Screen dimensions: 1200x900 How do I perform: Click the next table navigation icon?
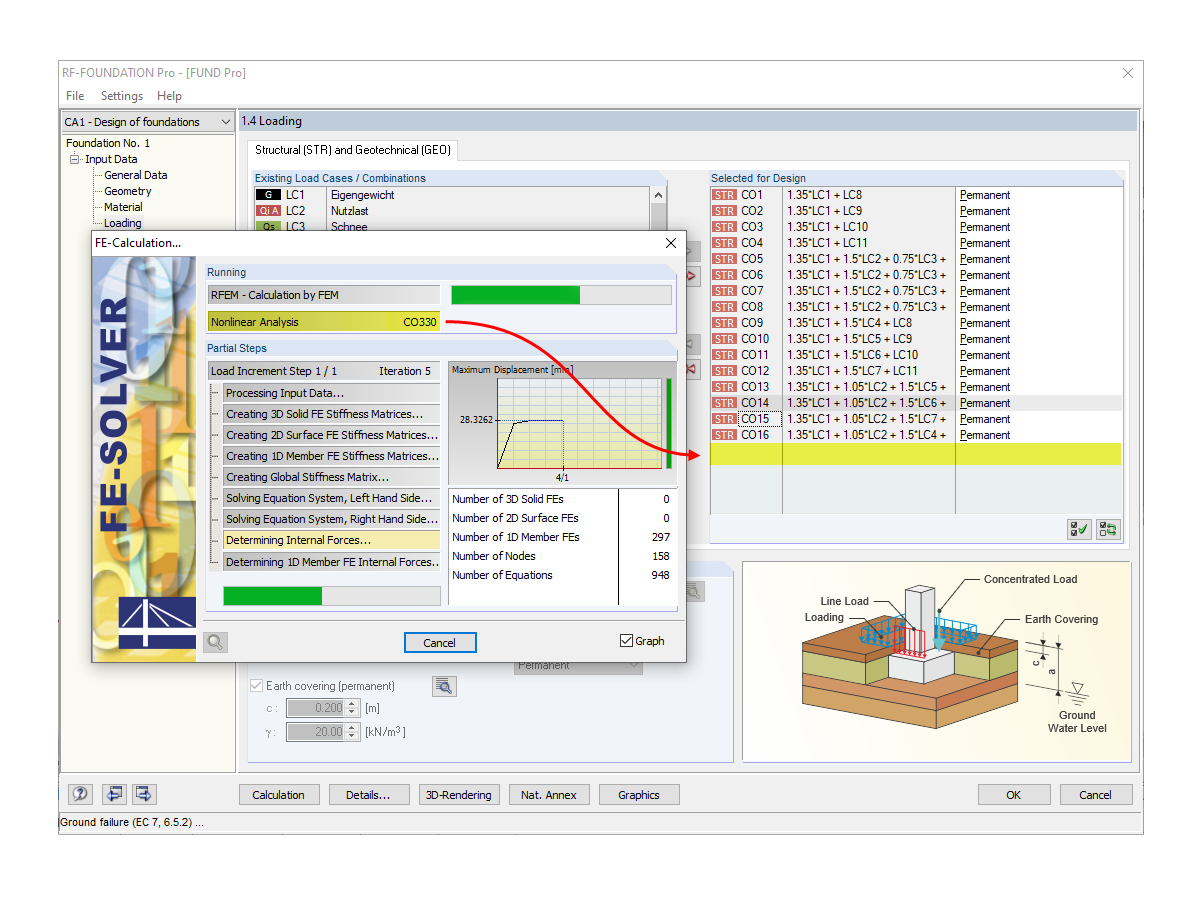(x=143, y=793)
